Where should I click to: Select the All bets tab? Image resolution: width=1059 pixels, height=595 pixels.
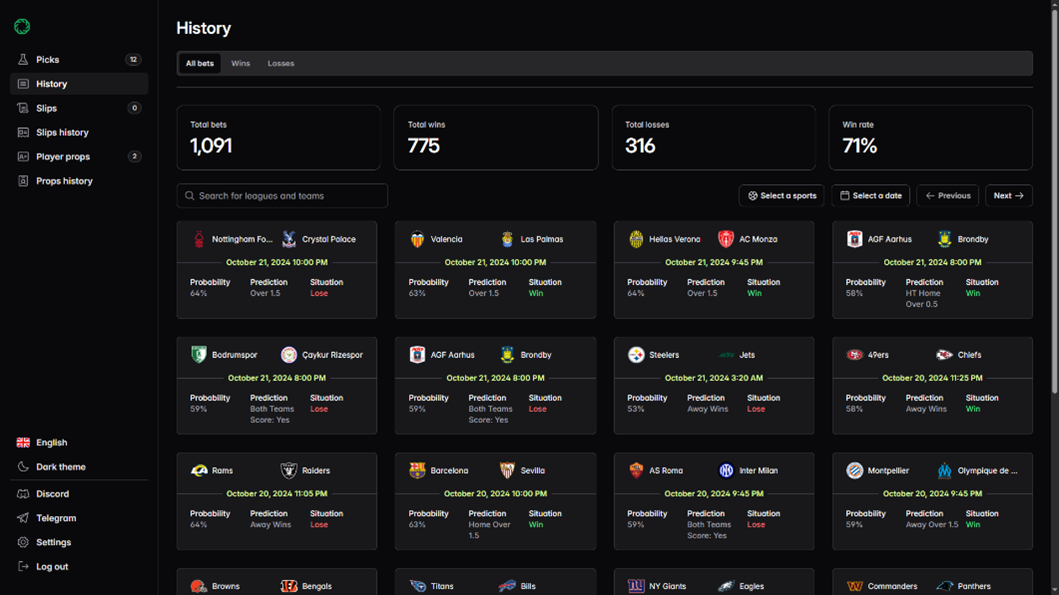[200, 63]
